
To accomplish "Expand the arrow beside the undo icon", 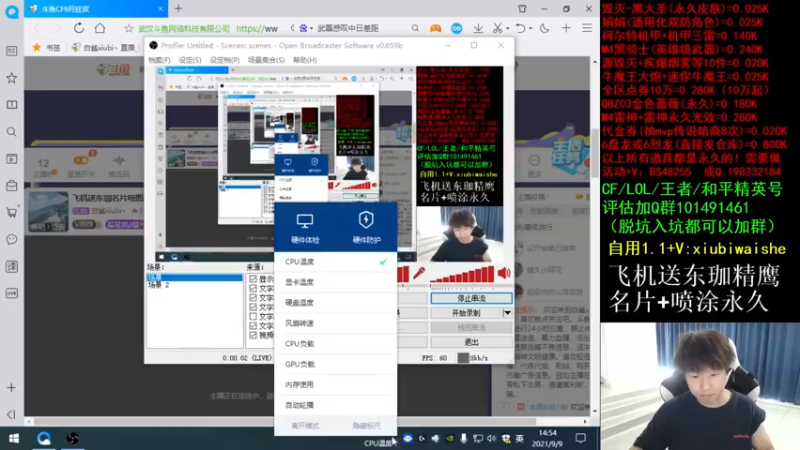I will (x=531, y=29).
